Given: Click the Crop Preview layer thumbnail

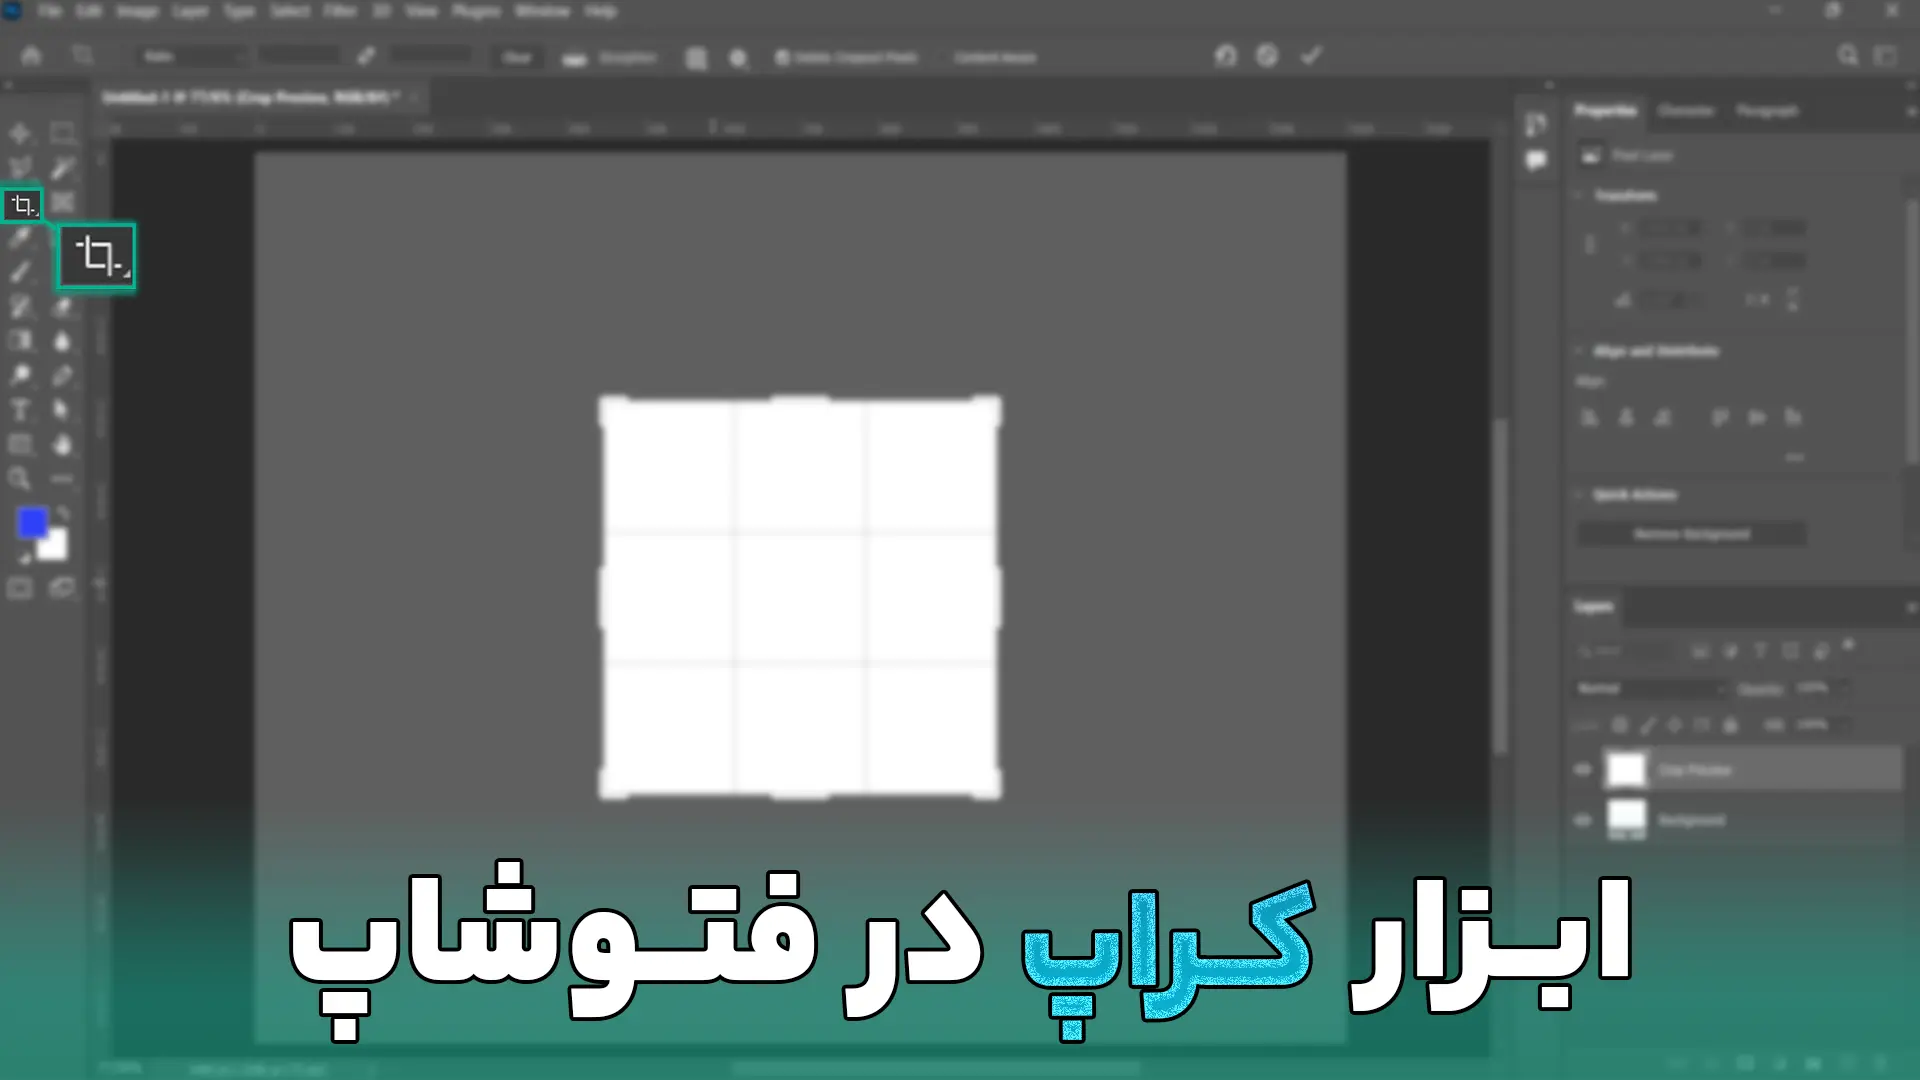Looking at the screenshot, I should tap(1626, 770).
